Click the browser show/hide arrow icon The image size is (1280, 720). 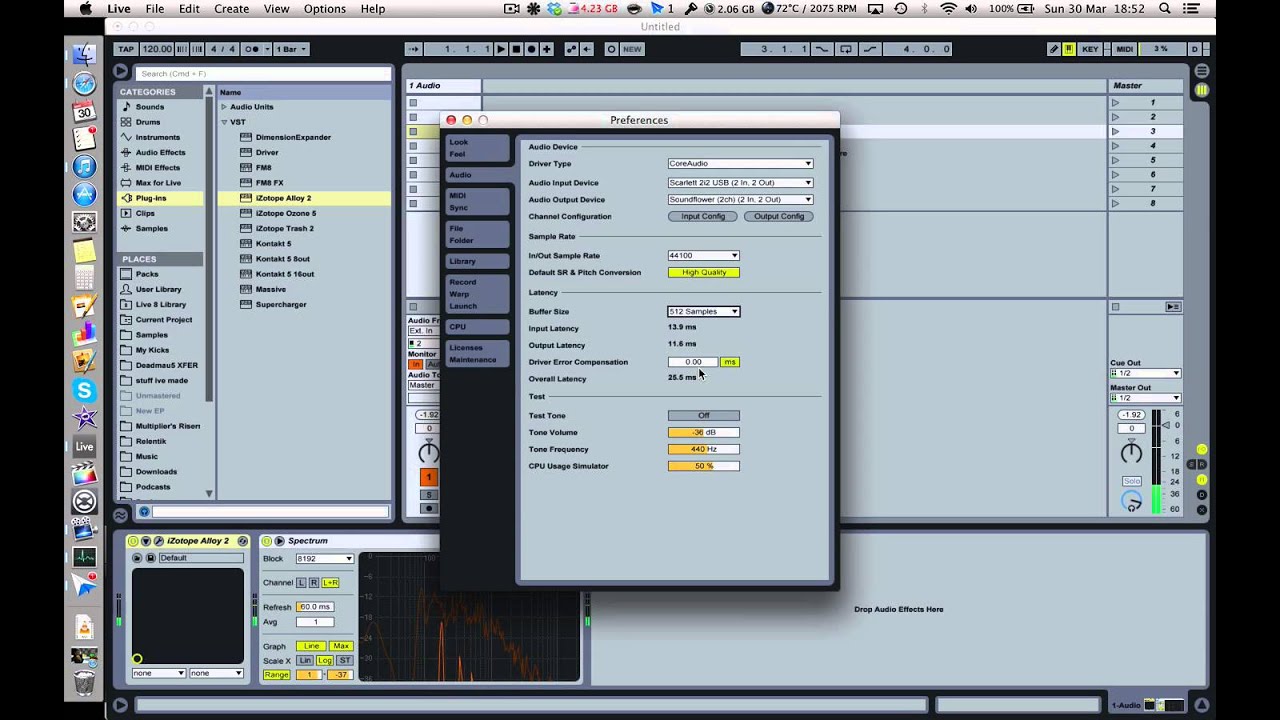tap(121, 72)
